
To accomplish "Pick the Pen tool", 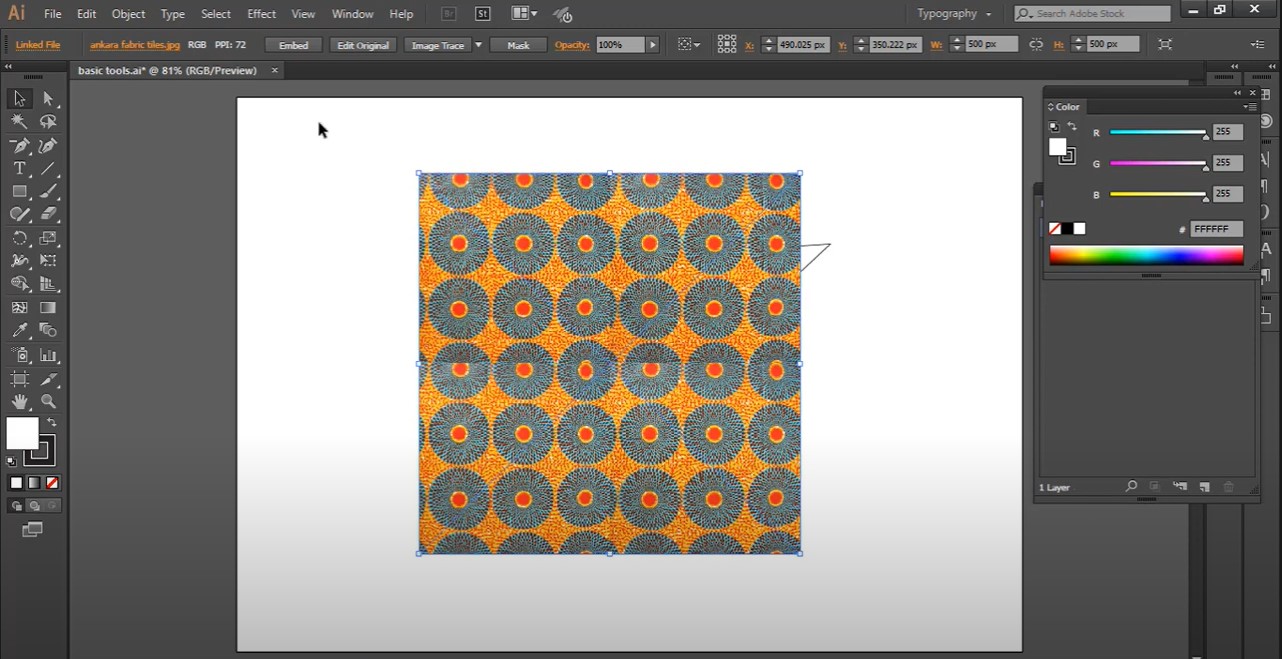I will (x=19, y=146).
